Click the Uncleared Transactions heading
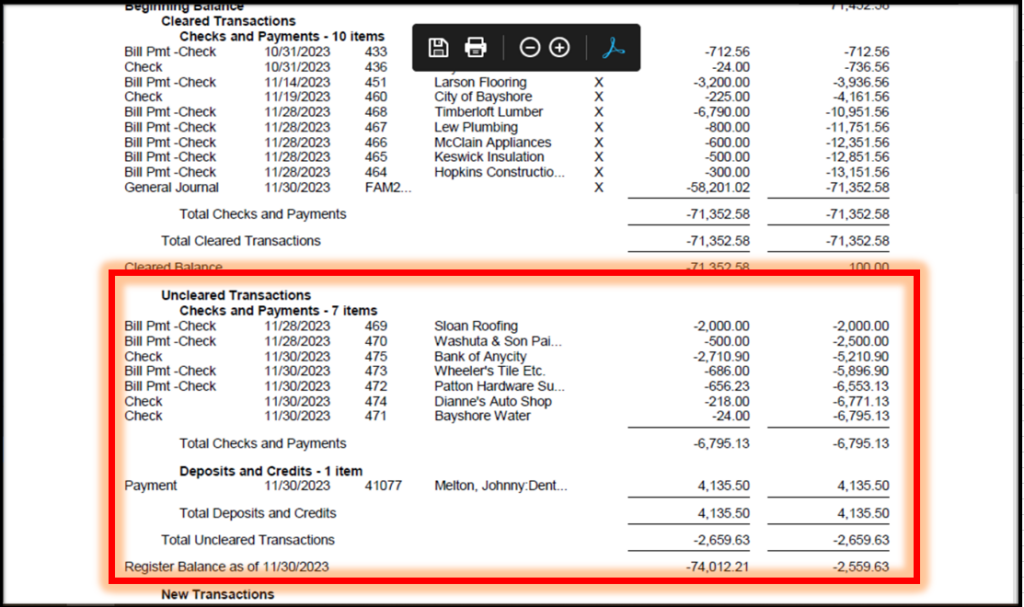Image resolution: width=1024 pixels, height=607 pixels. tap(236, 295)
